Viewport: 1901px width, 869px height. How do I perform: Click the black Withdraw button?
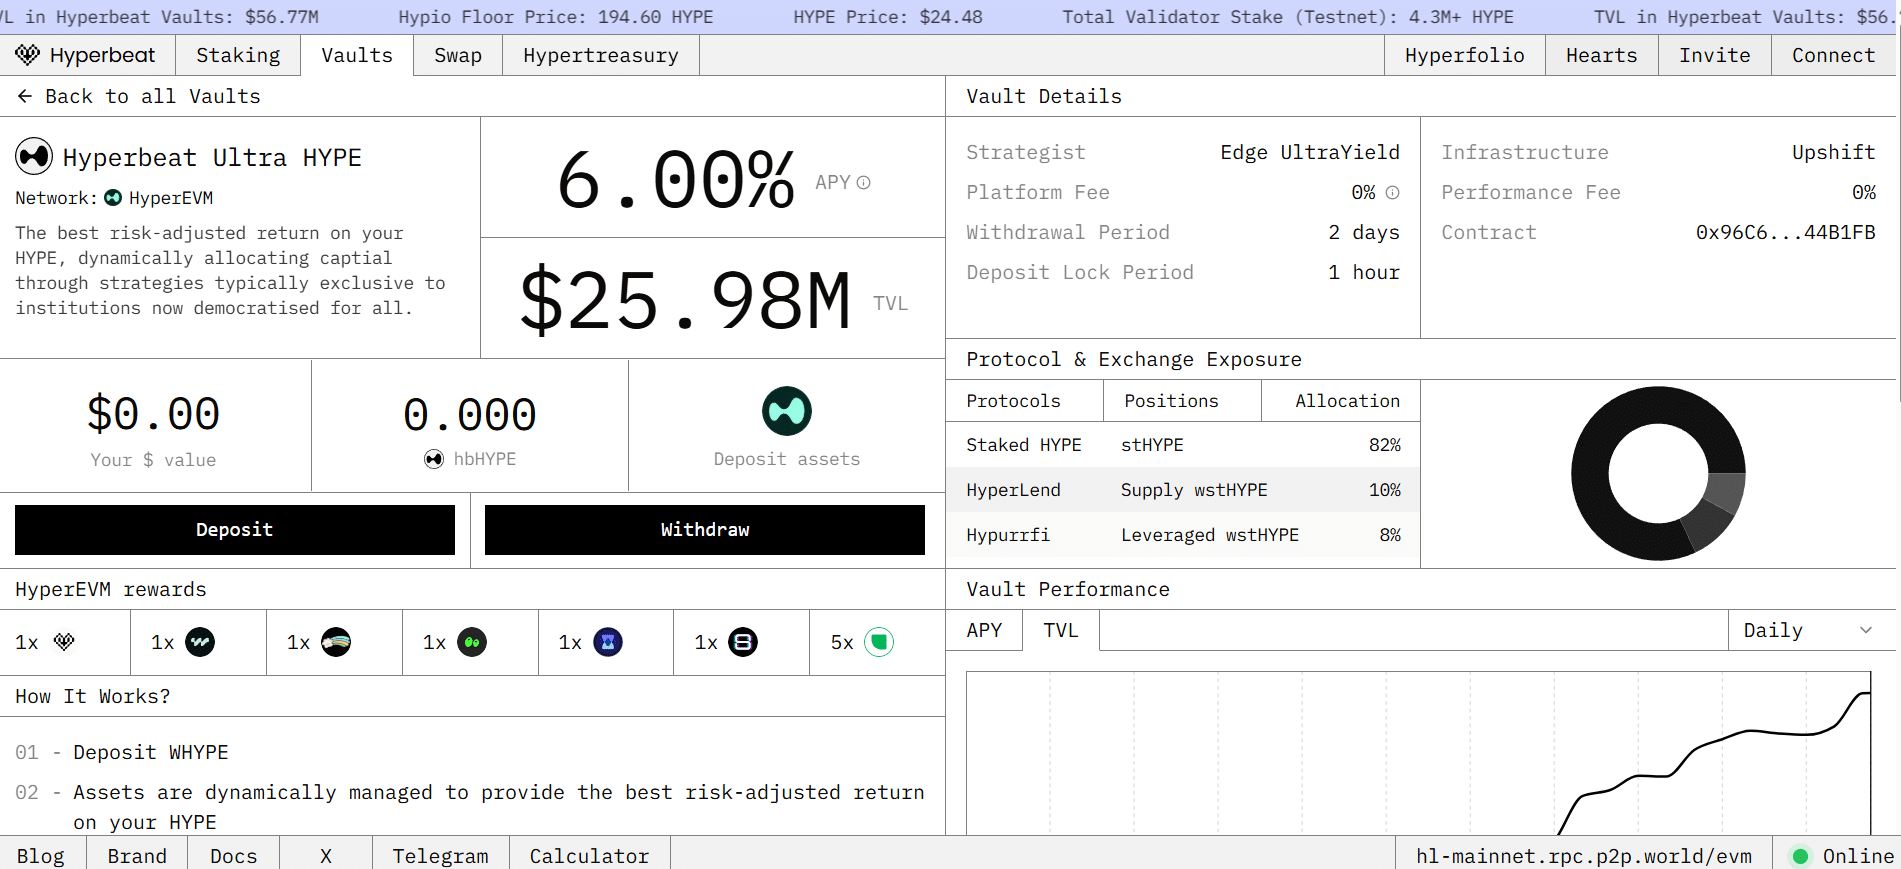coord(705,530)
